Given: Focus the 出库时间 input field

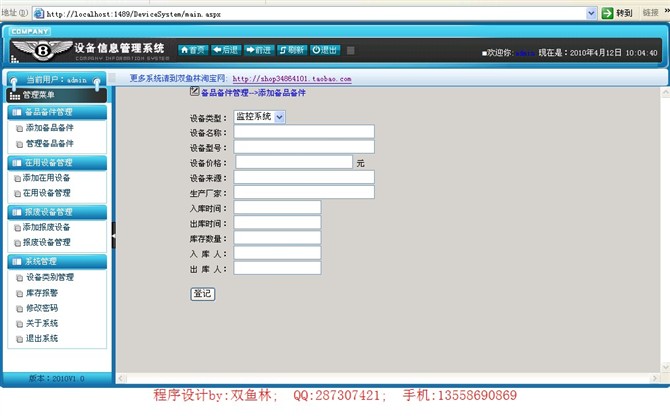Looking at the screenshot, I should click(277, 222).
